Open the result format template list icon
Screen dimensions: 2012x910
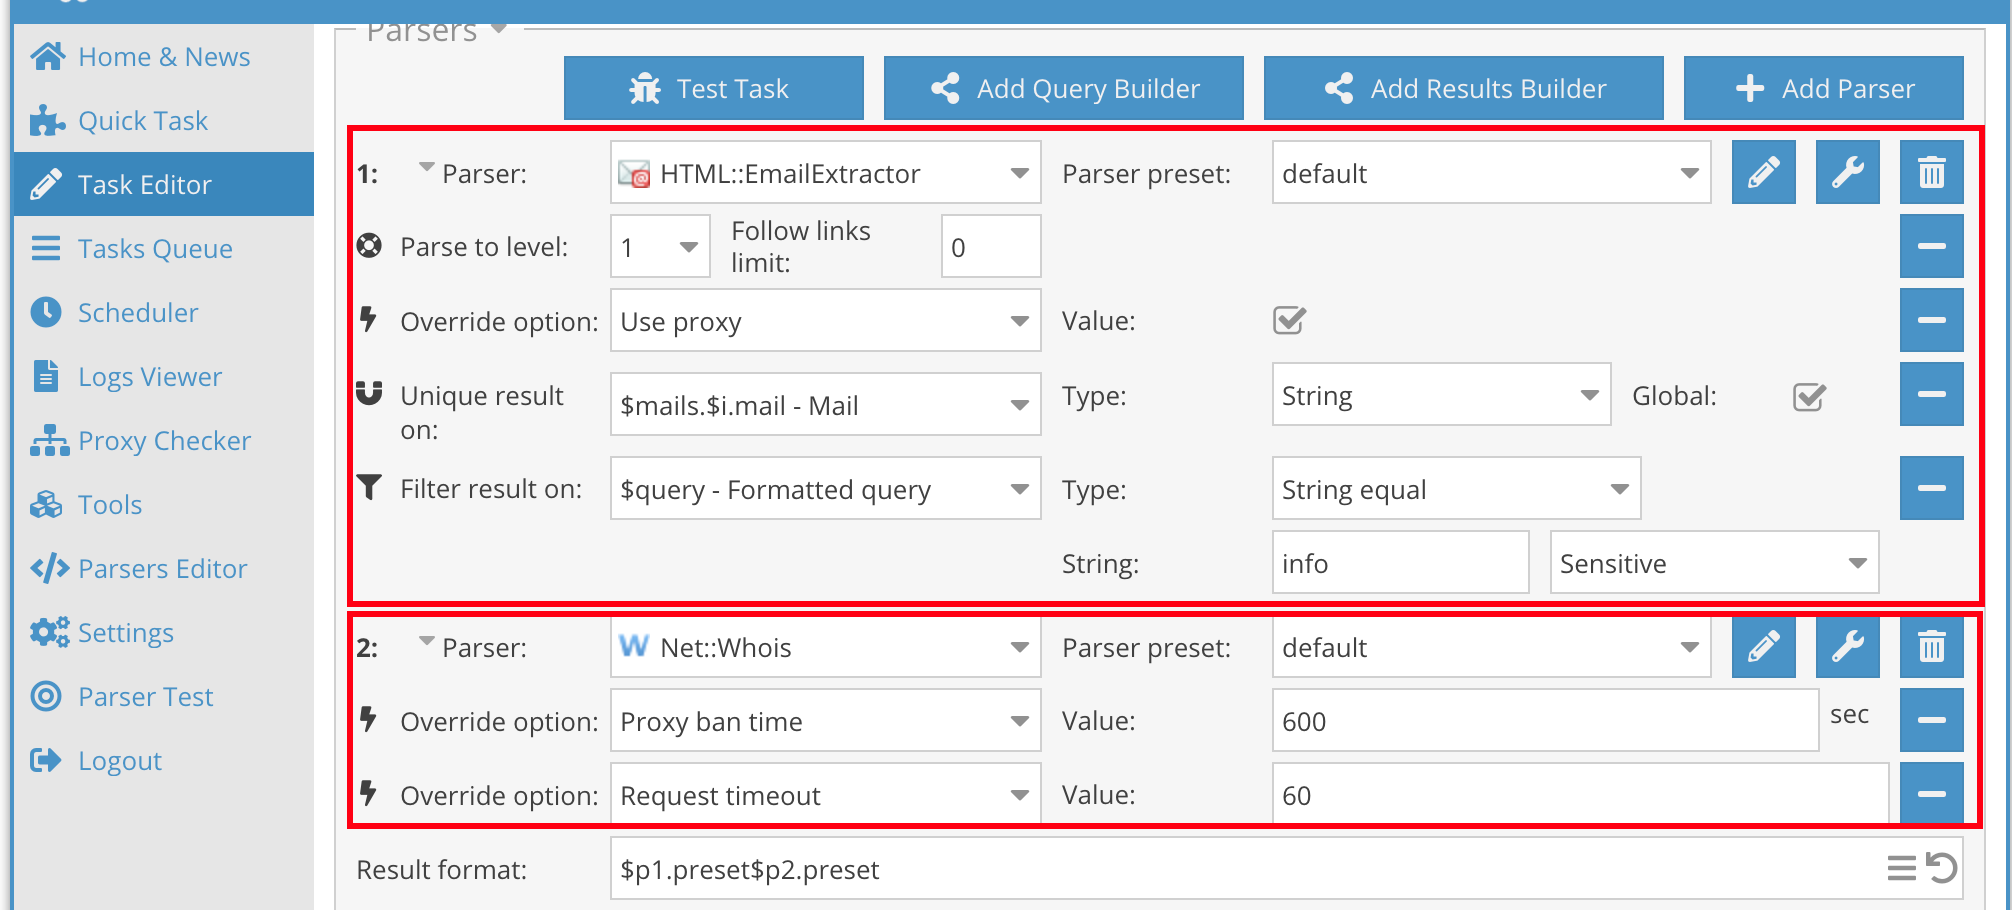(1901, 868)
